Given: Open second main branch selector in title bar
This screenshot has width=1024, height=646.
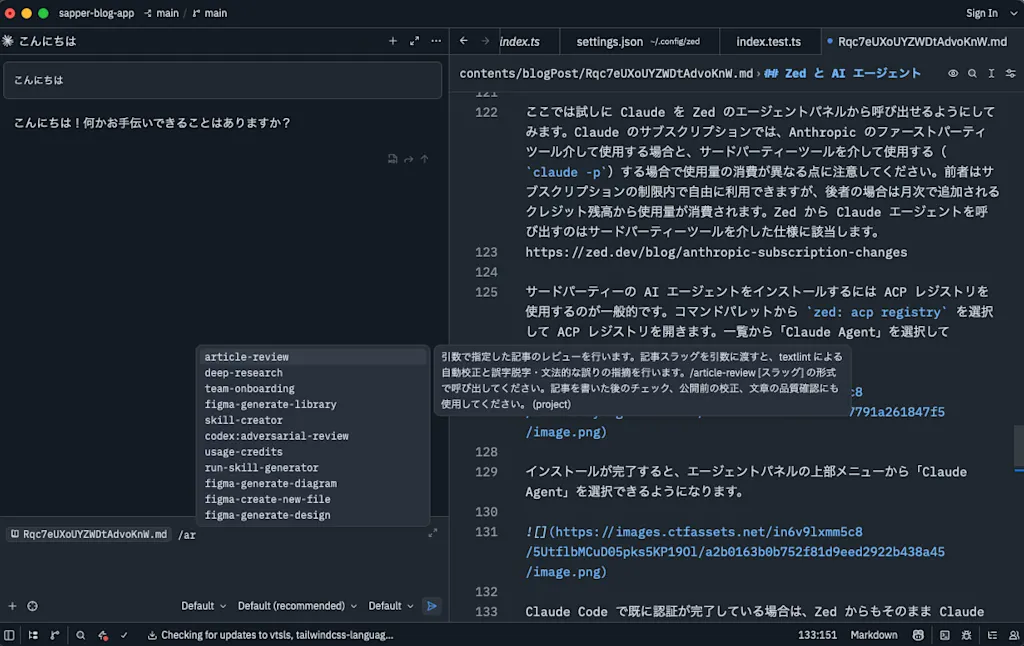Looking at the screenshot, I should 210,13.
